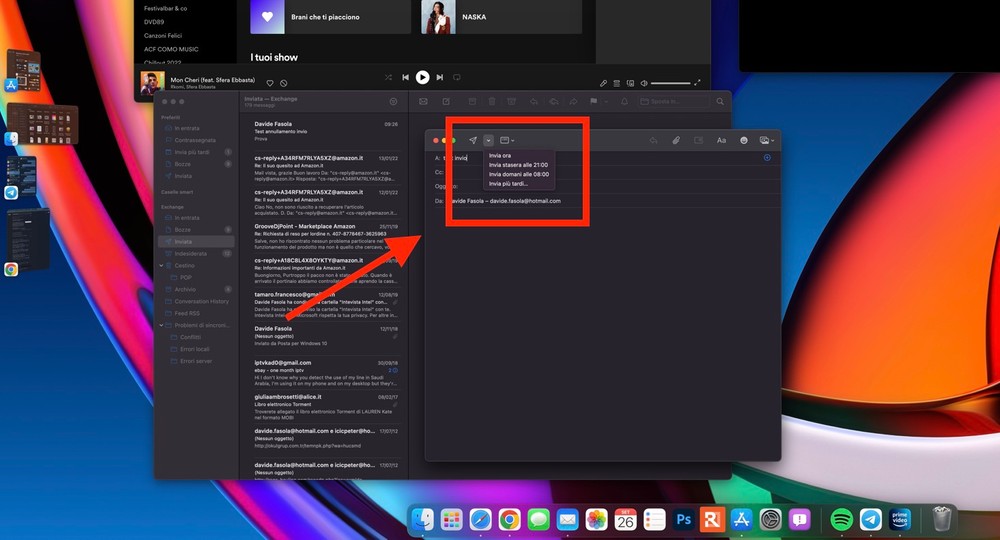The width and height of the screenshot is (1000, 540).
Task: Click the send-later dropdown arrow
Action: [x=488, y=140]
